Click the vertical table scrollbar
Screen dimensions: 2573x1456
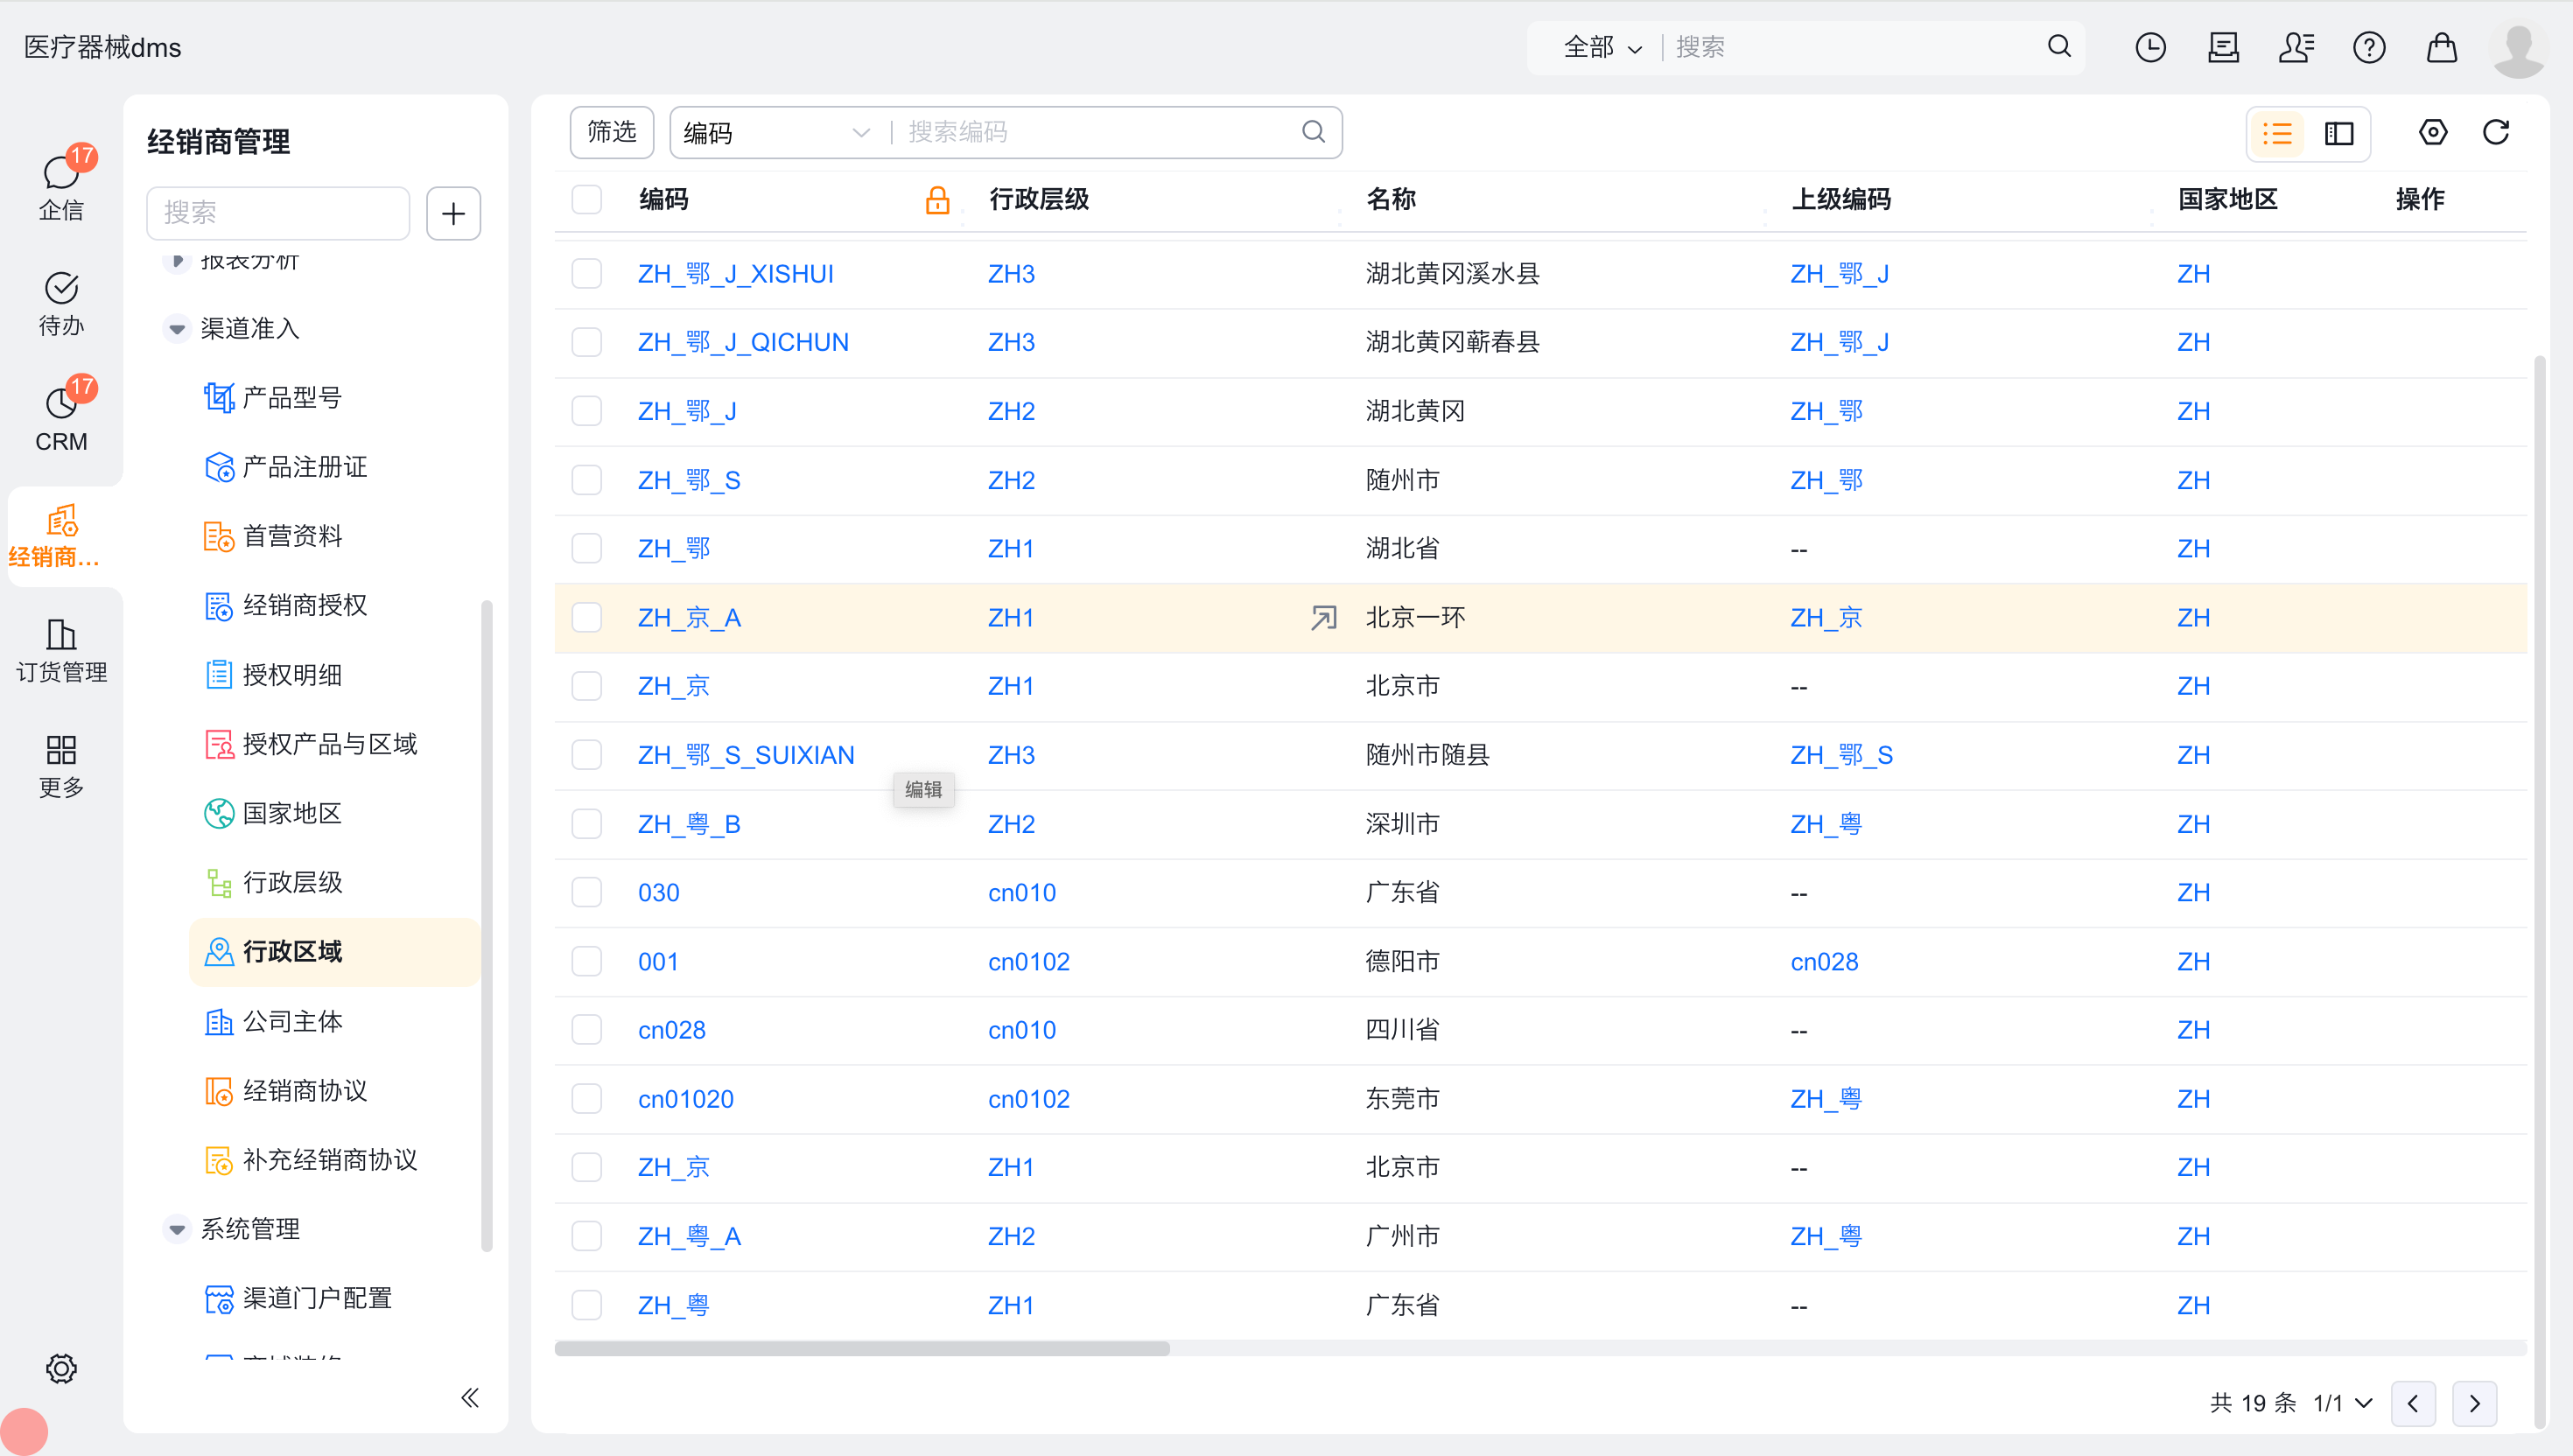coord(2540,890)
